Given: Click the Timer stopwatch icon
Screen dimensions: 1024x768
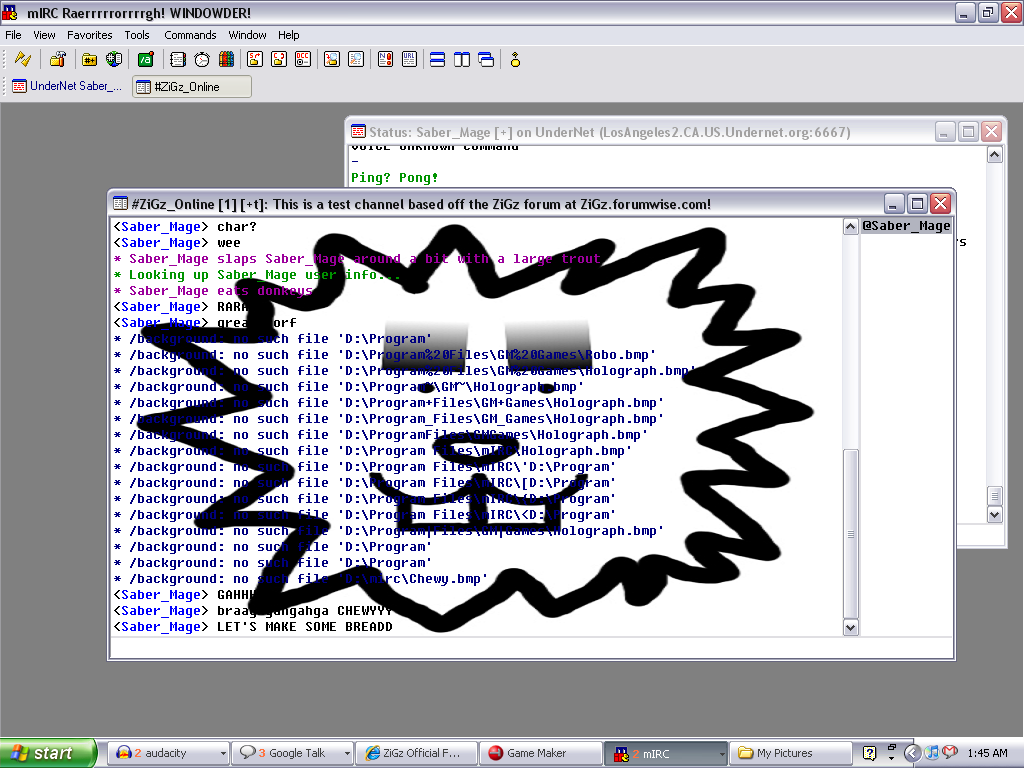Looking at the screenshot, I should (x=202, y=59).
